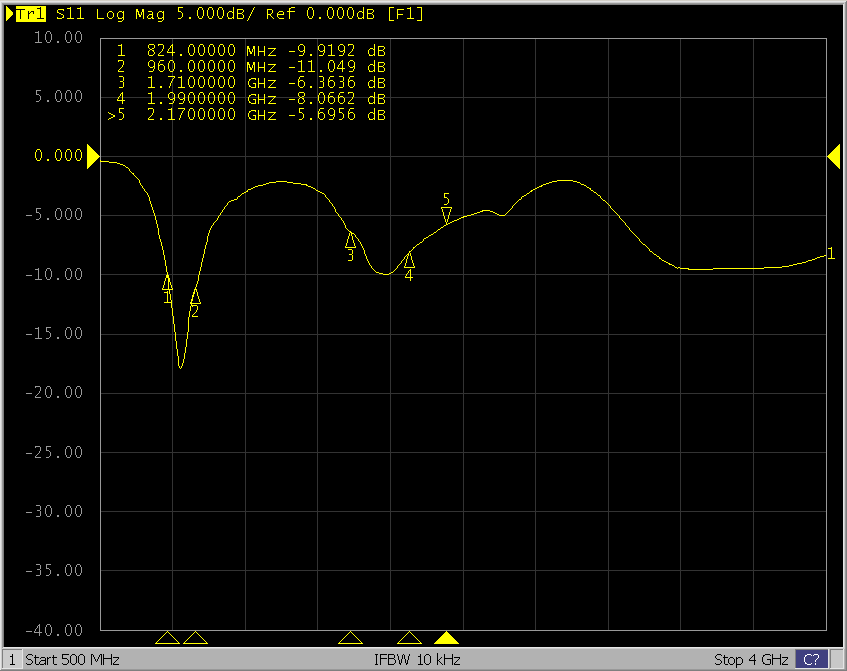This screenshot has width=847, height=671.
Task: Click the IFBW 10 kHz setting
Action: point(417,660)
